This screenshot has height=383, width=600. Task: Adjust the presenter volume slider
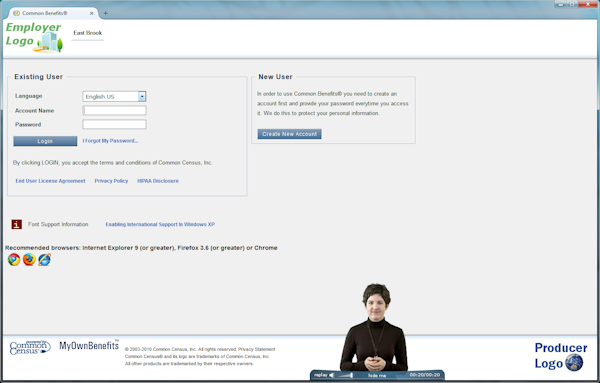[x=345, y=375]
